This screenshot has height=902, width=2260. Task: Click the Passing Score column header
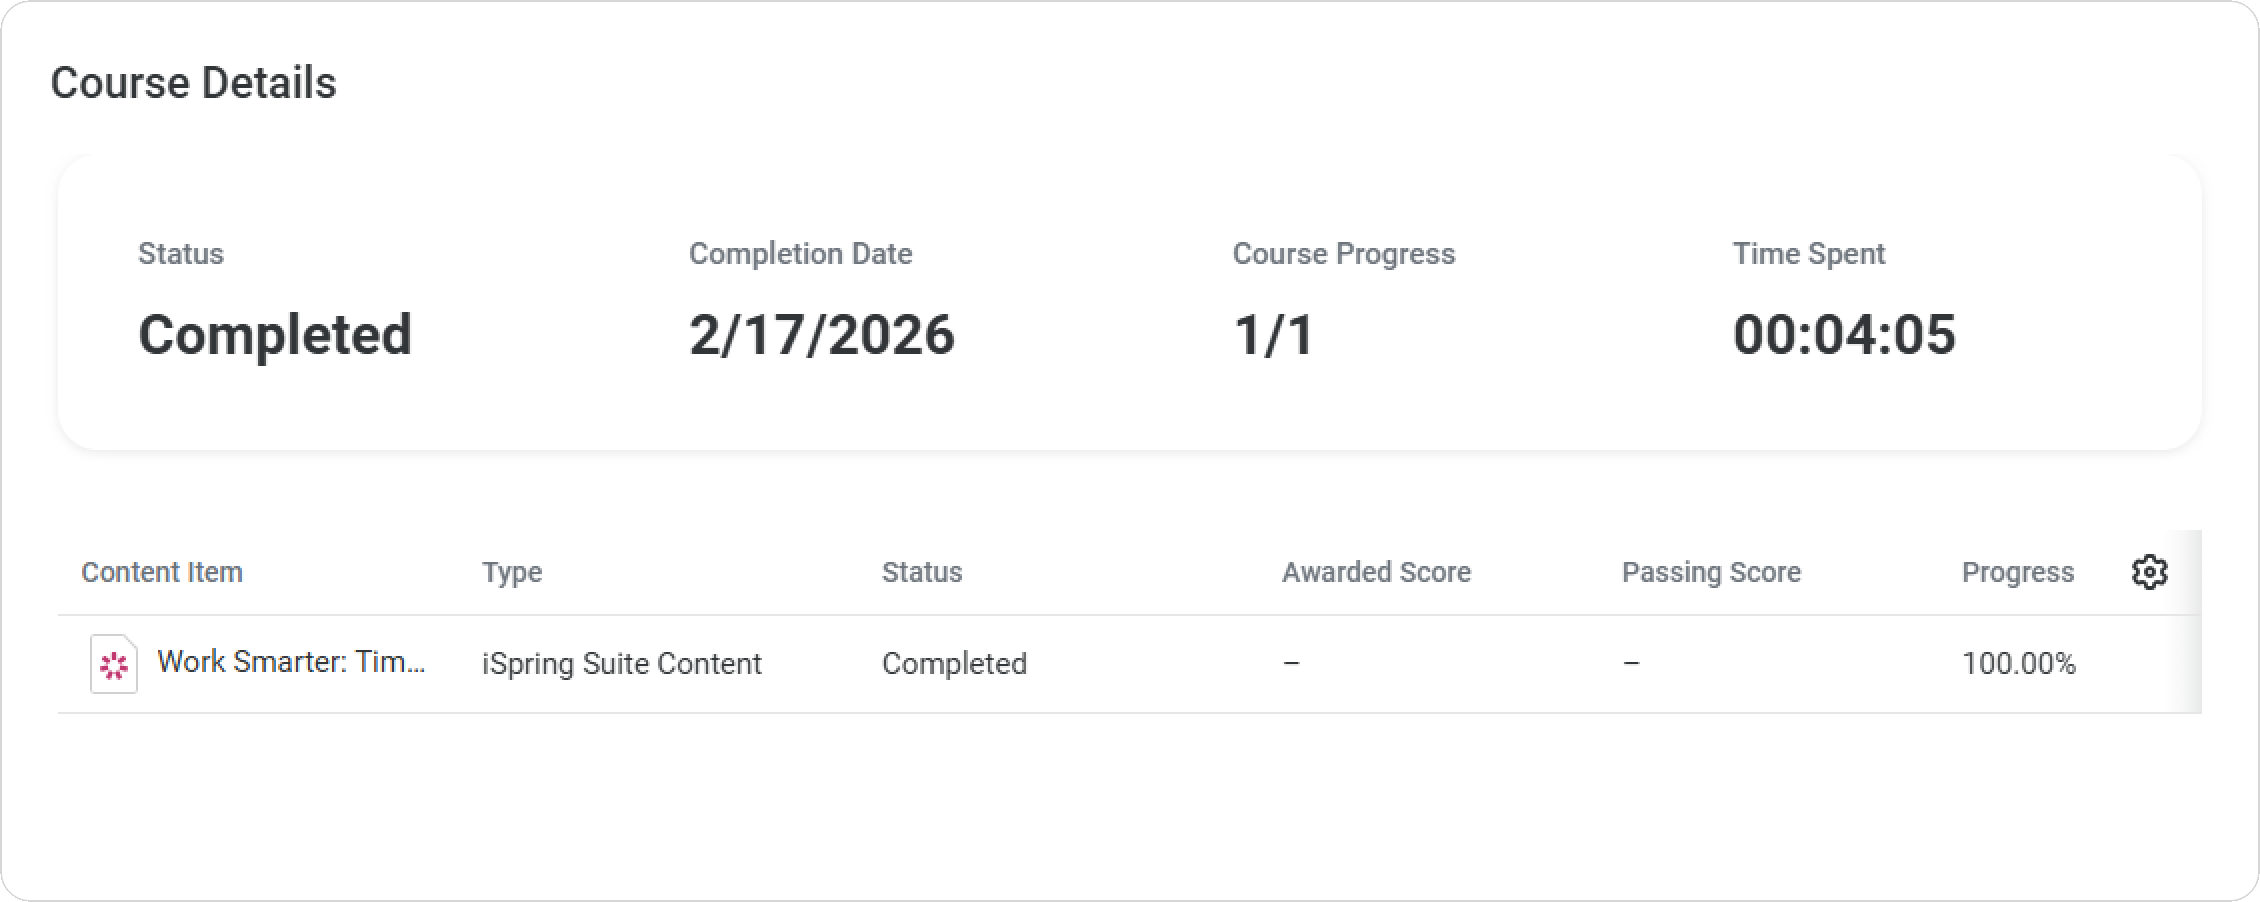1711,572
